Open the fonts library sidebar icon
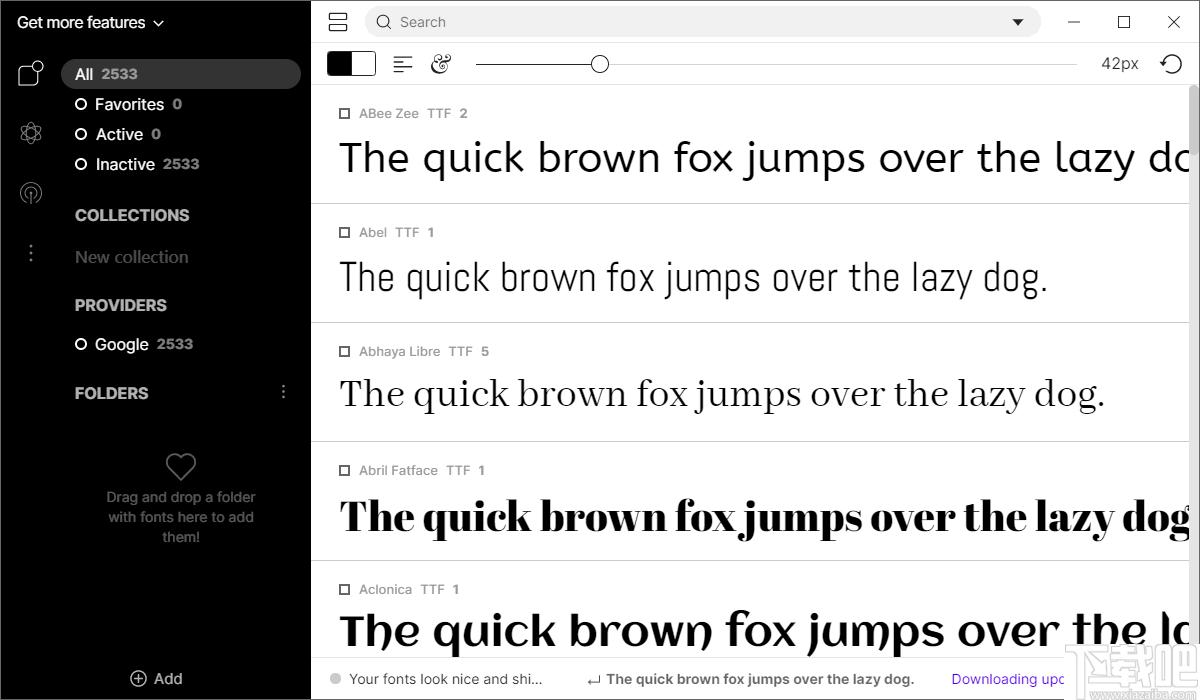The image size is (1200, 700). (x=31, y=73)
